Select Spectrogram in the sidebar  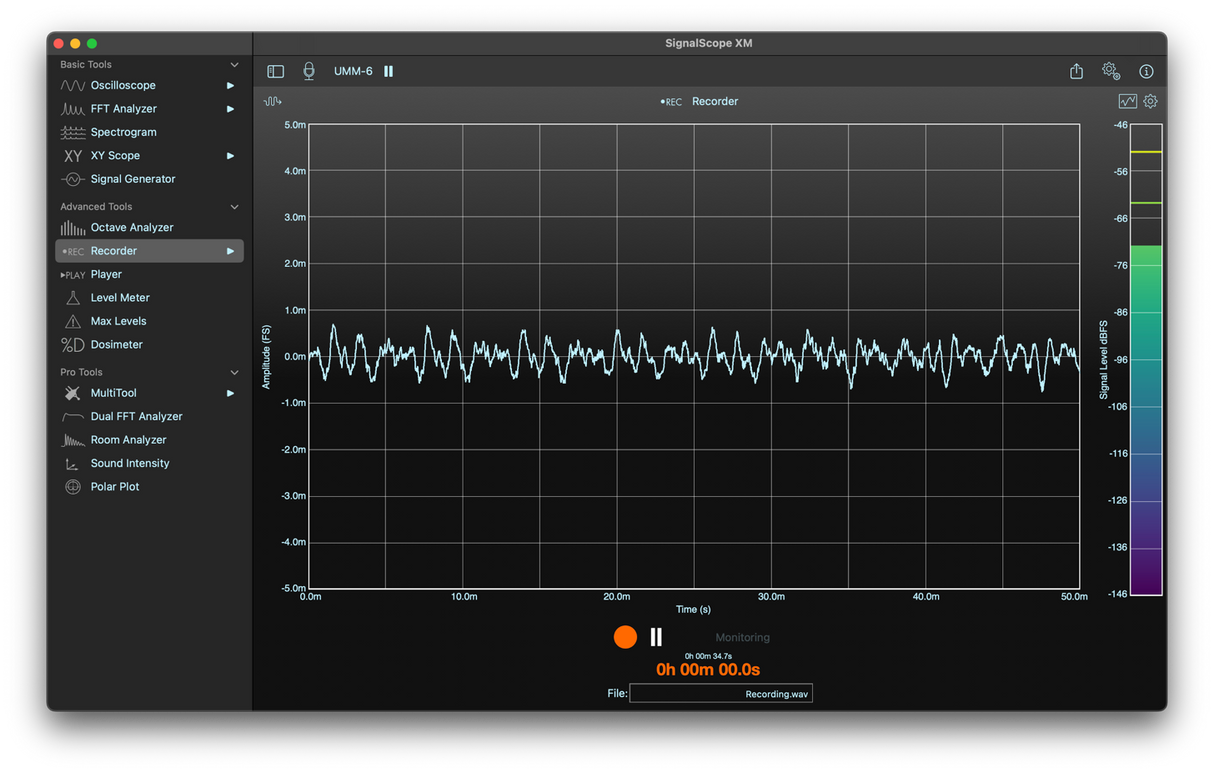click(123, 132)
